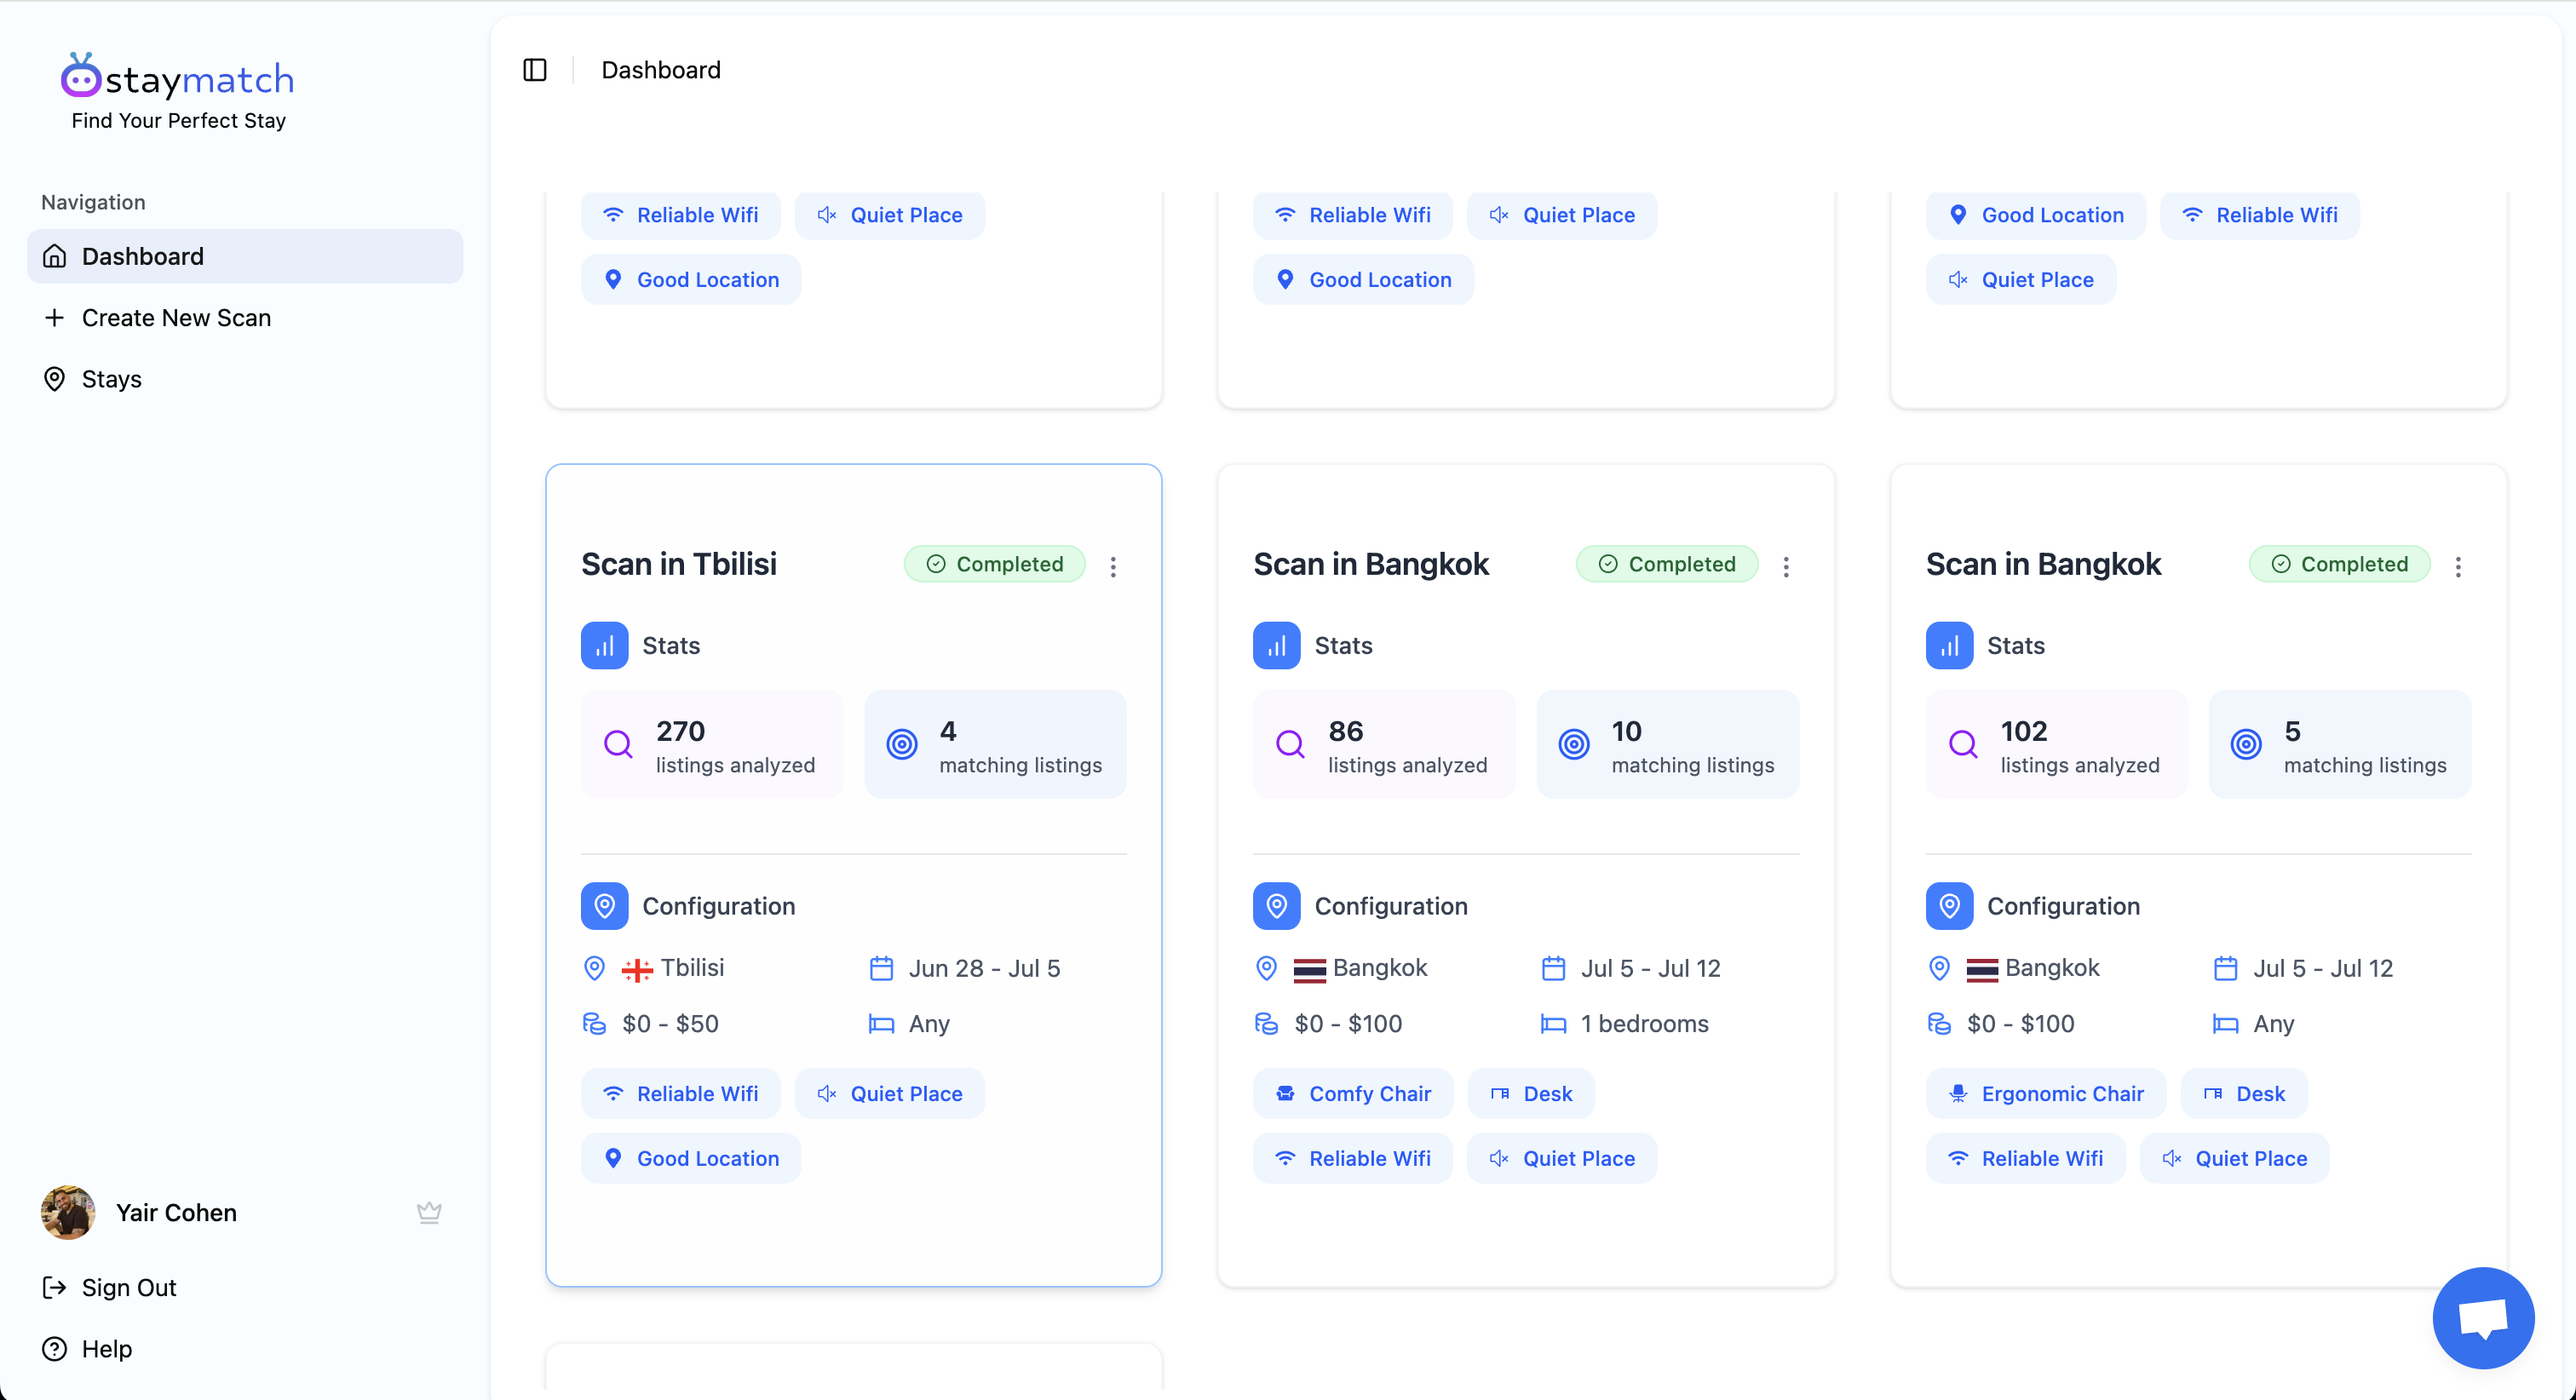
Task: Click Quiet Place tag in 86-listings Bangkok card
Action: 1562,1158
